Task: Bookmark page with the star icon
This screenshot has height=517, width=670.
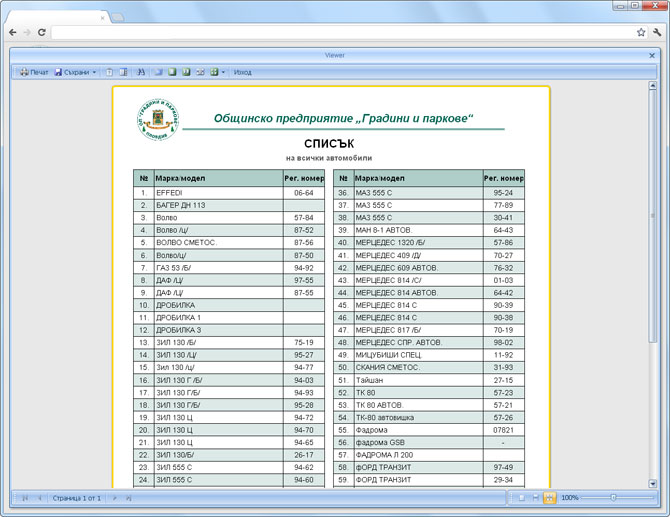Action: click(641, 32)
